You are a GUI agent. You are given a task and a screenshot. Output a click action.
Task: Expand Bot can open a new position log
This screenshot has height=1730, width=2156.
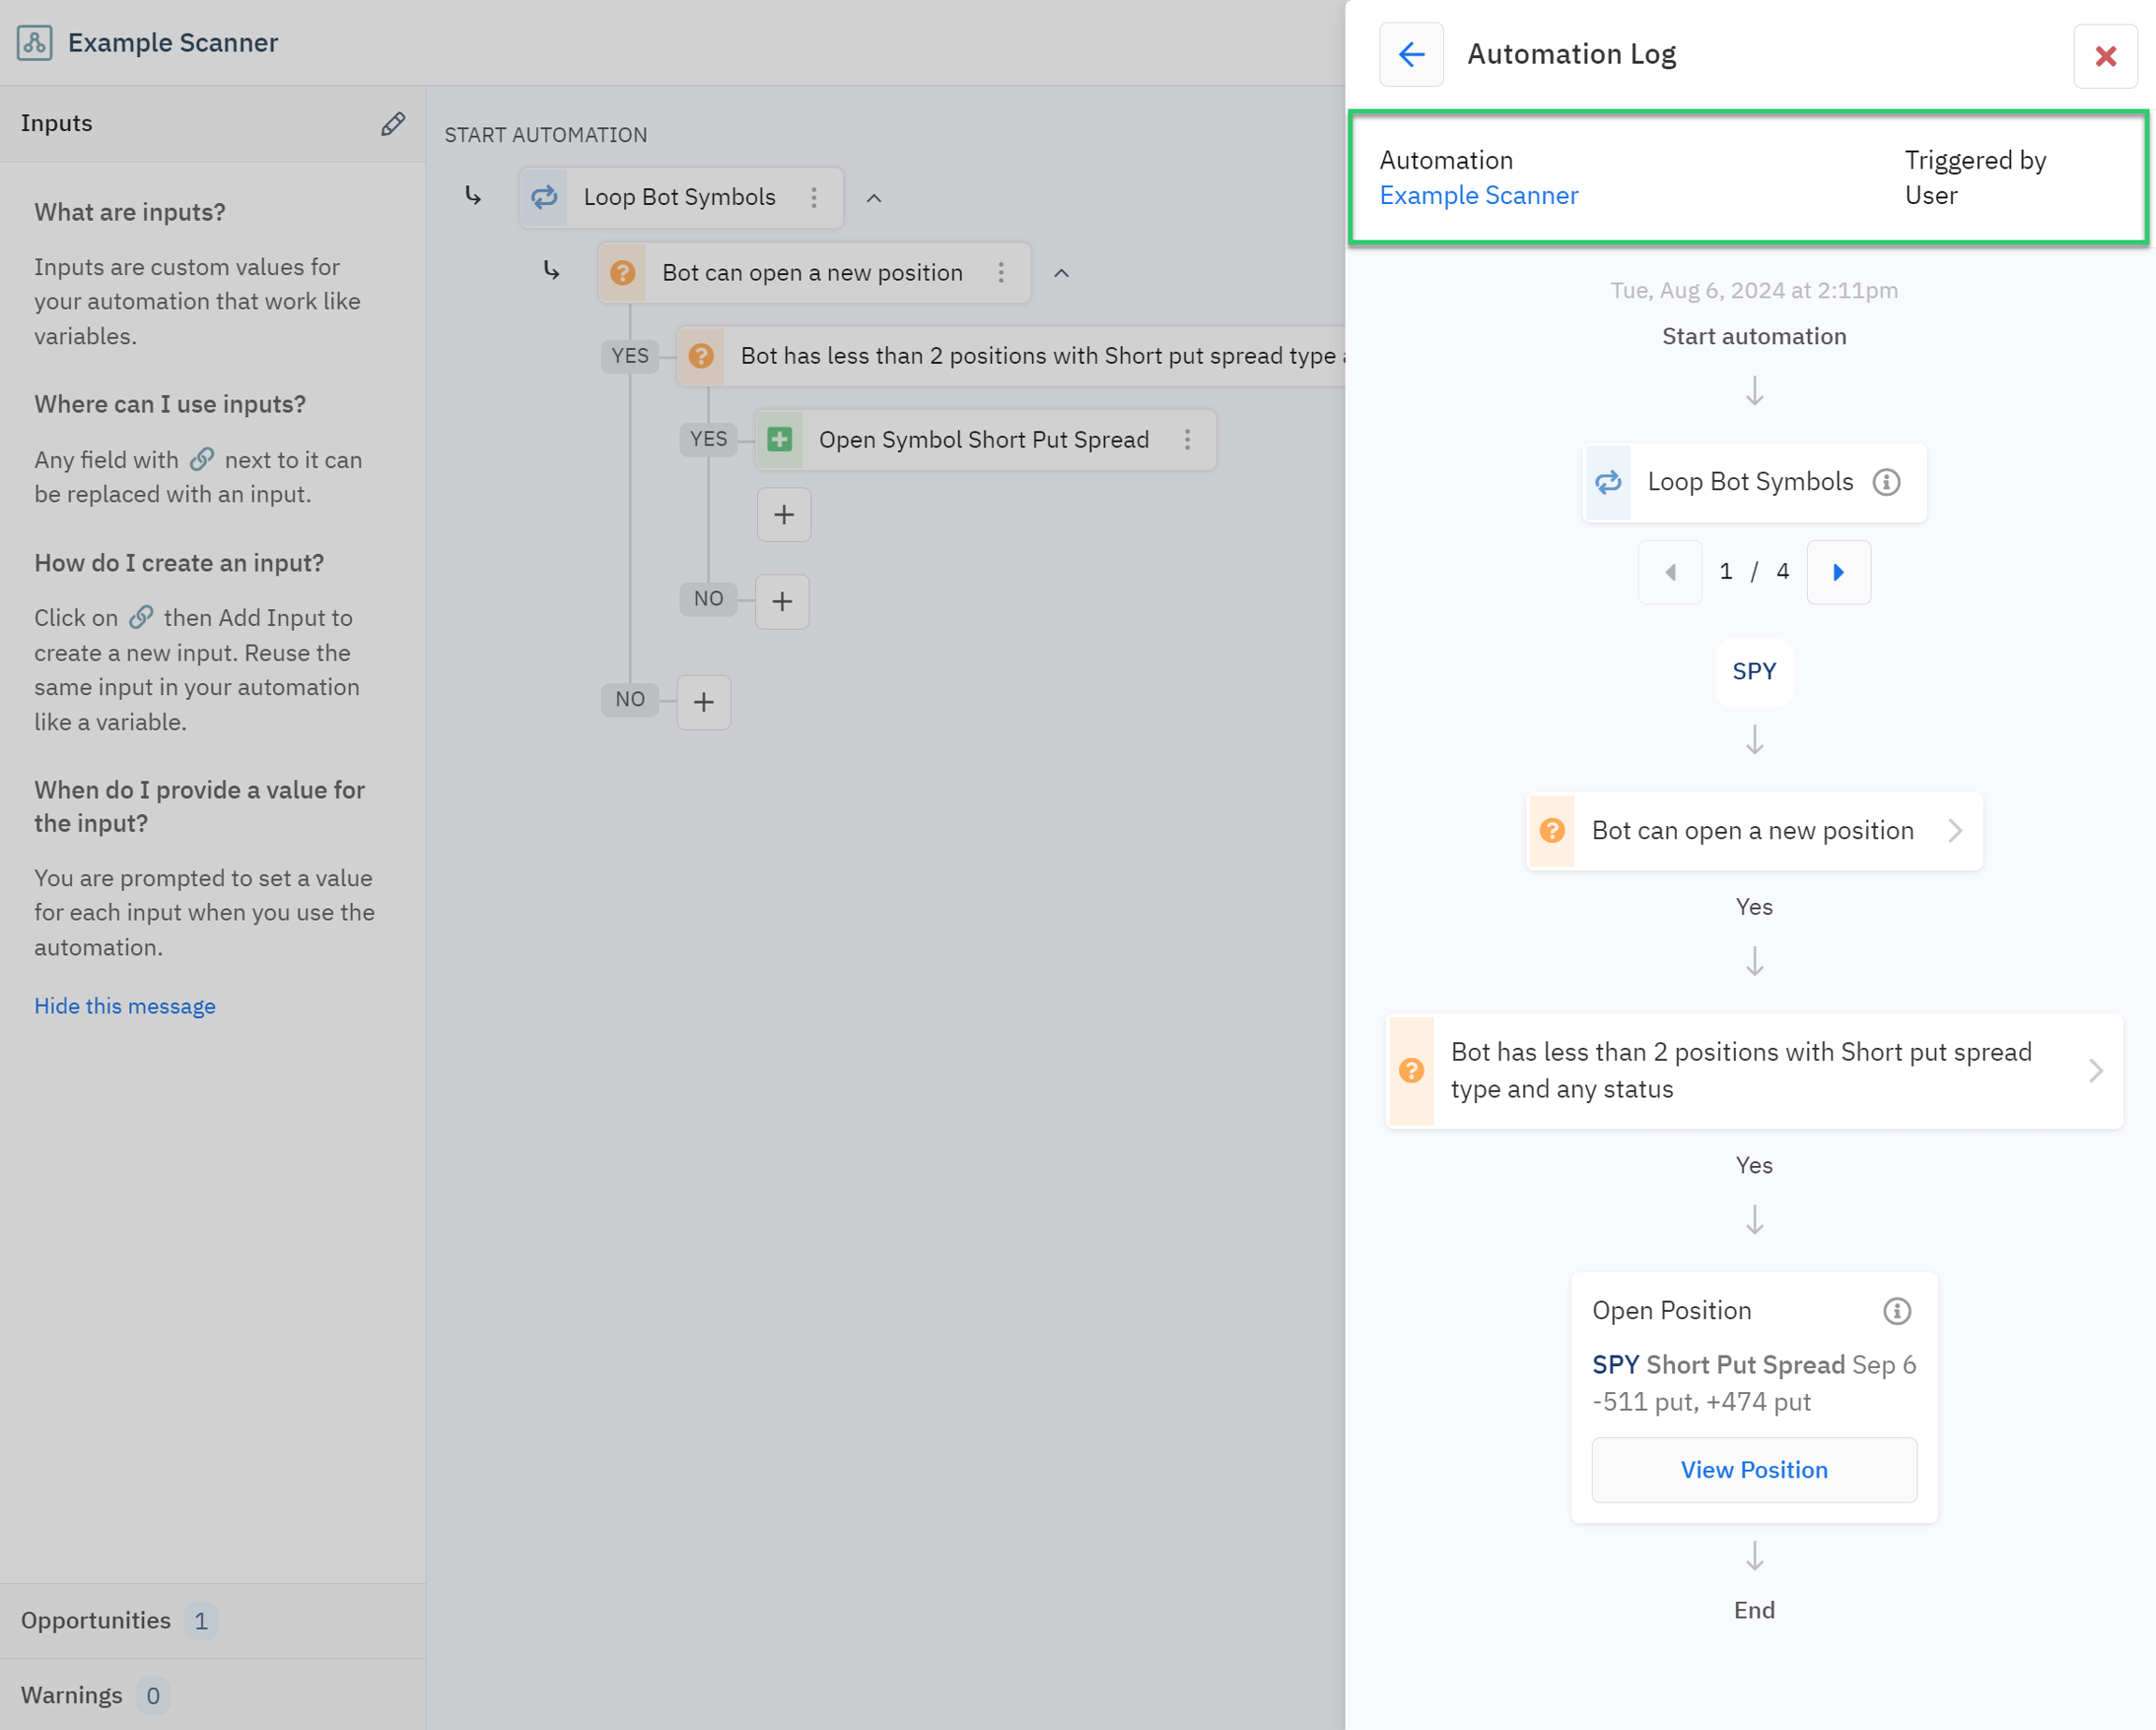[1954, 831]
